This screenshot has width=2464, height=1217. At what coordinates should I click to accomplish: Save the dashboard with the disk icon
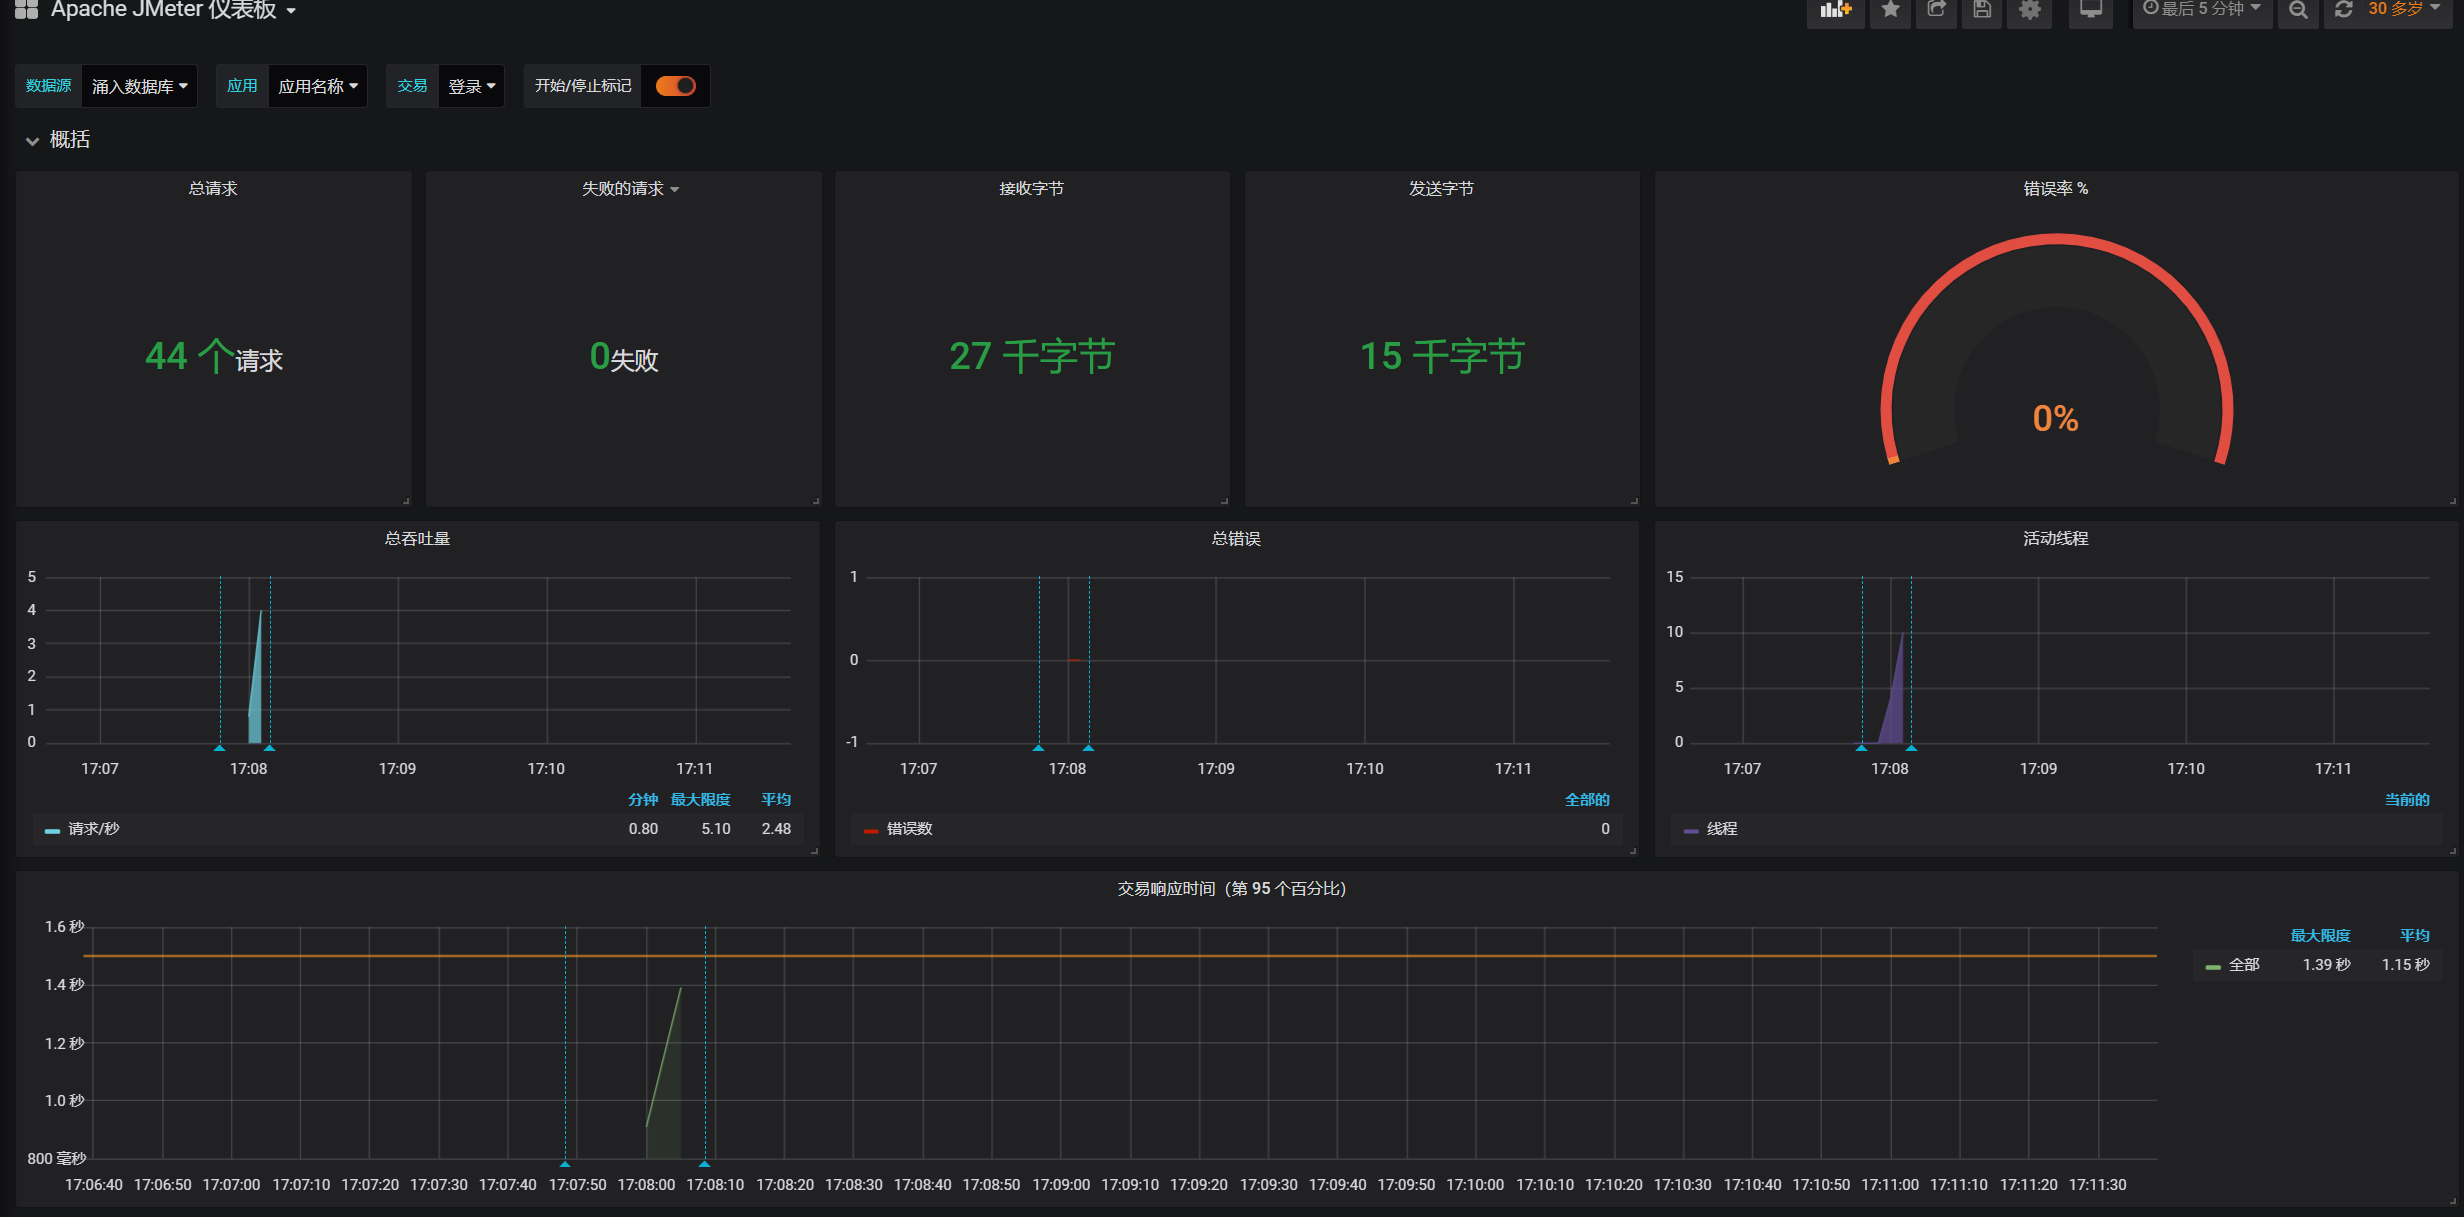[1982, 10]
